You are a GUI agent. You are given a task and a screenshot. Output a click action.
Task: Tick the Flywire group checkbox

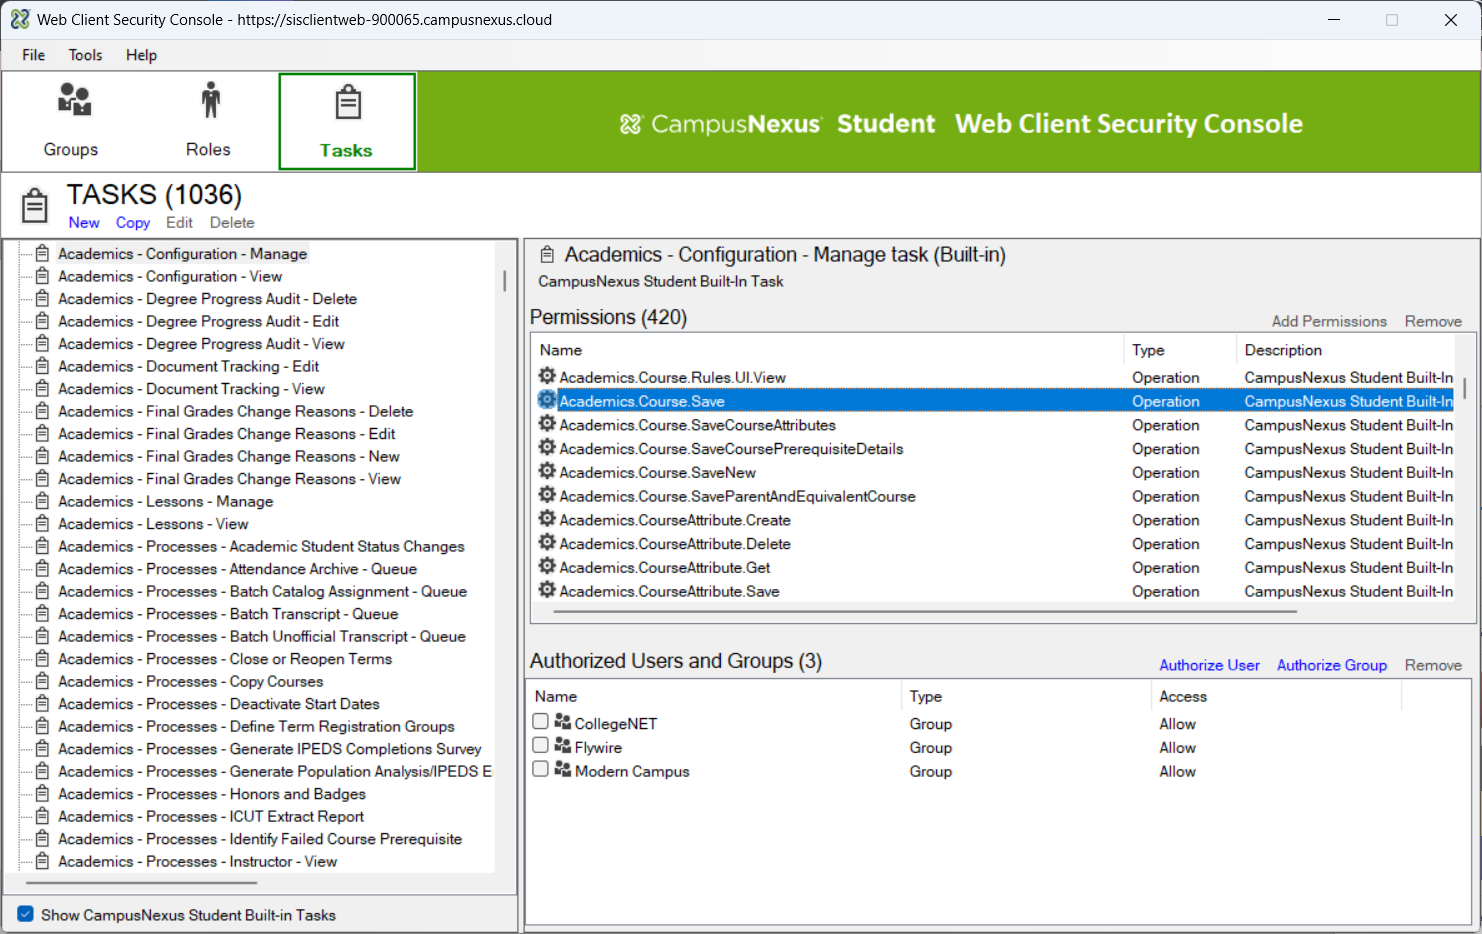540,745
